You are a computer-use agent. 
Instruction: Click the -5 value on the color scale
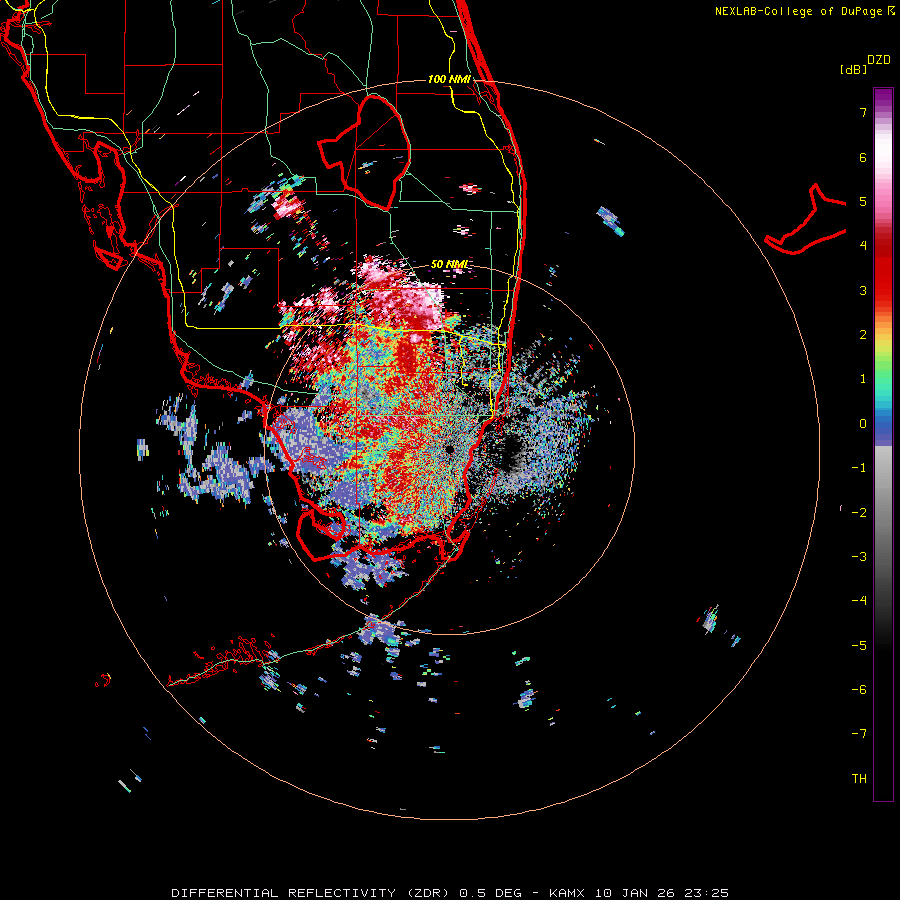point(859,646)
